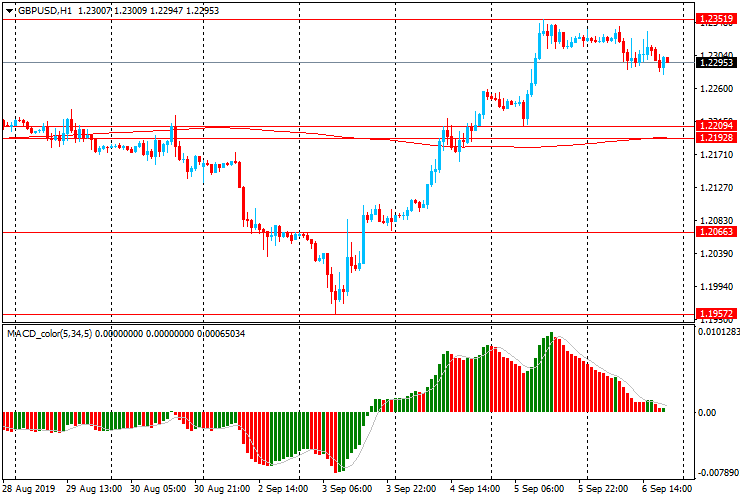Image resolution: width=740 pixels, height=500 pixels.
Task: Click the 29 Aug 13:00 time label
Action: (x=94, y=489)
